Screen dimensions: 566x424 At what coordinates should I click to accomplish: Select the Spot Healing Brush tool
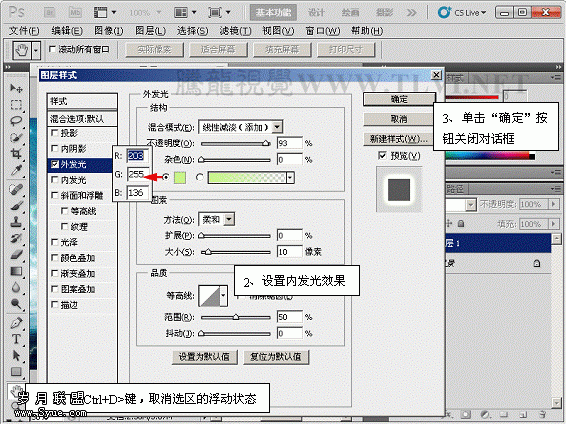point(16,189)
